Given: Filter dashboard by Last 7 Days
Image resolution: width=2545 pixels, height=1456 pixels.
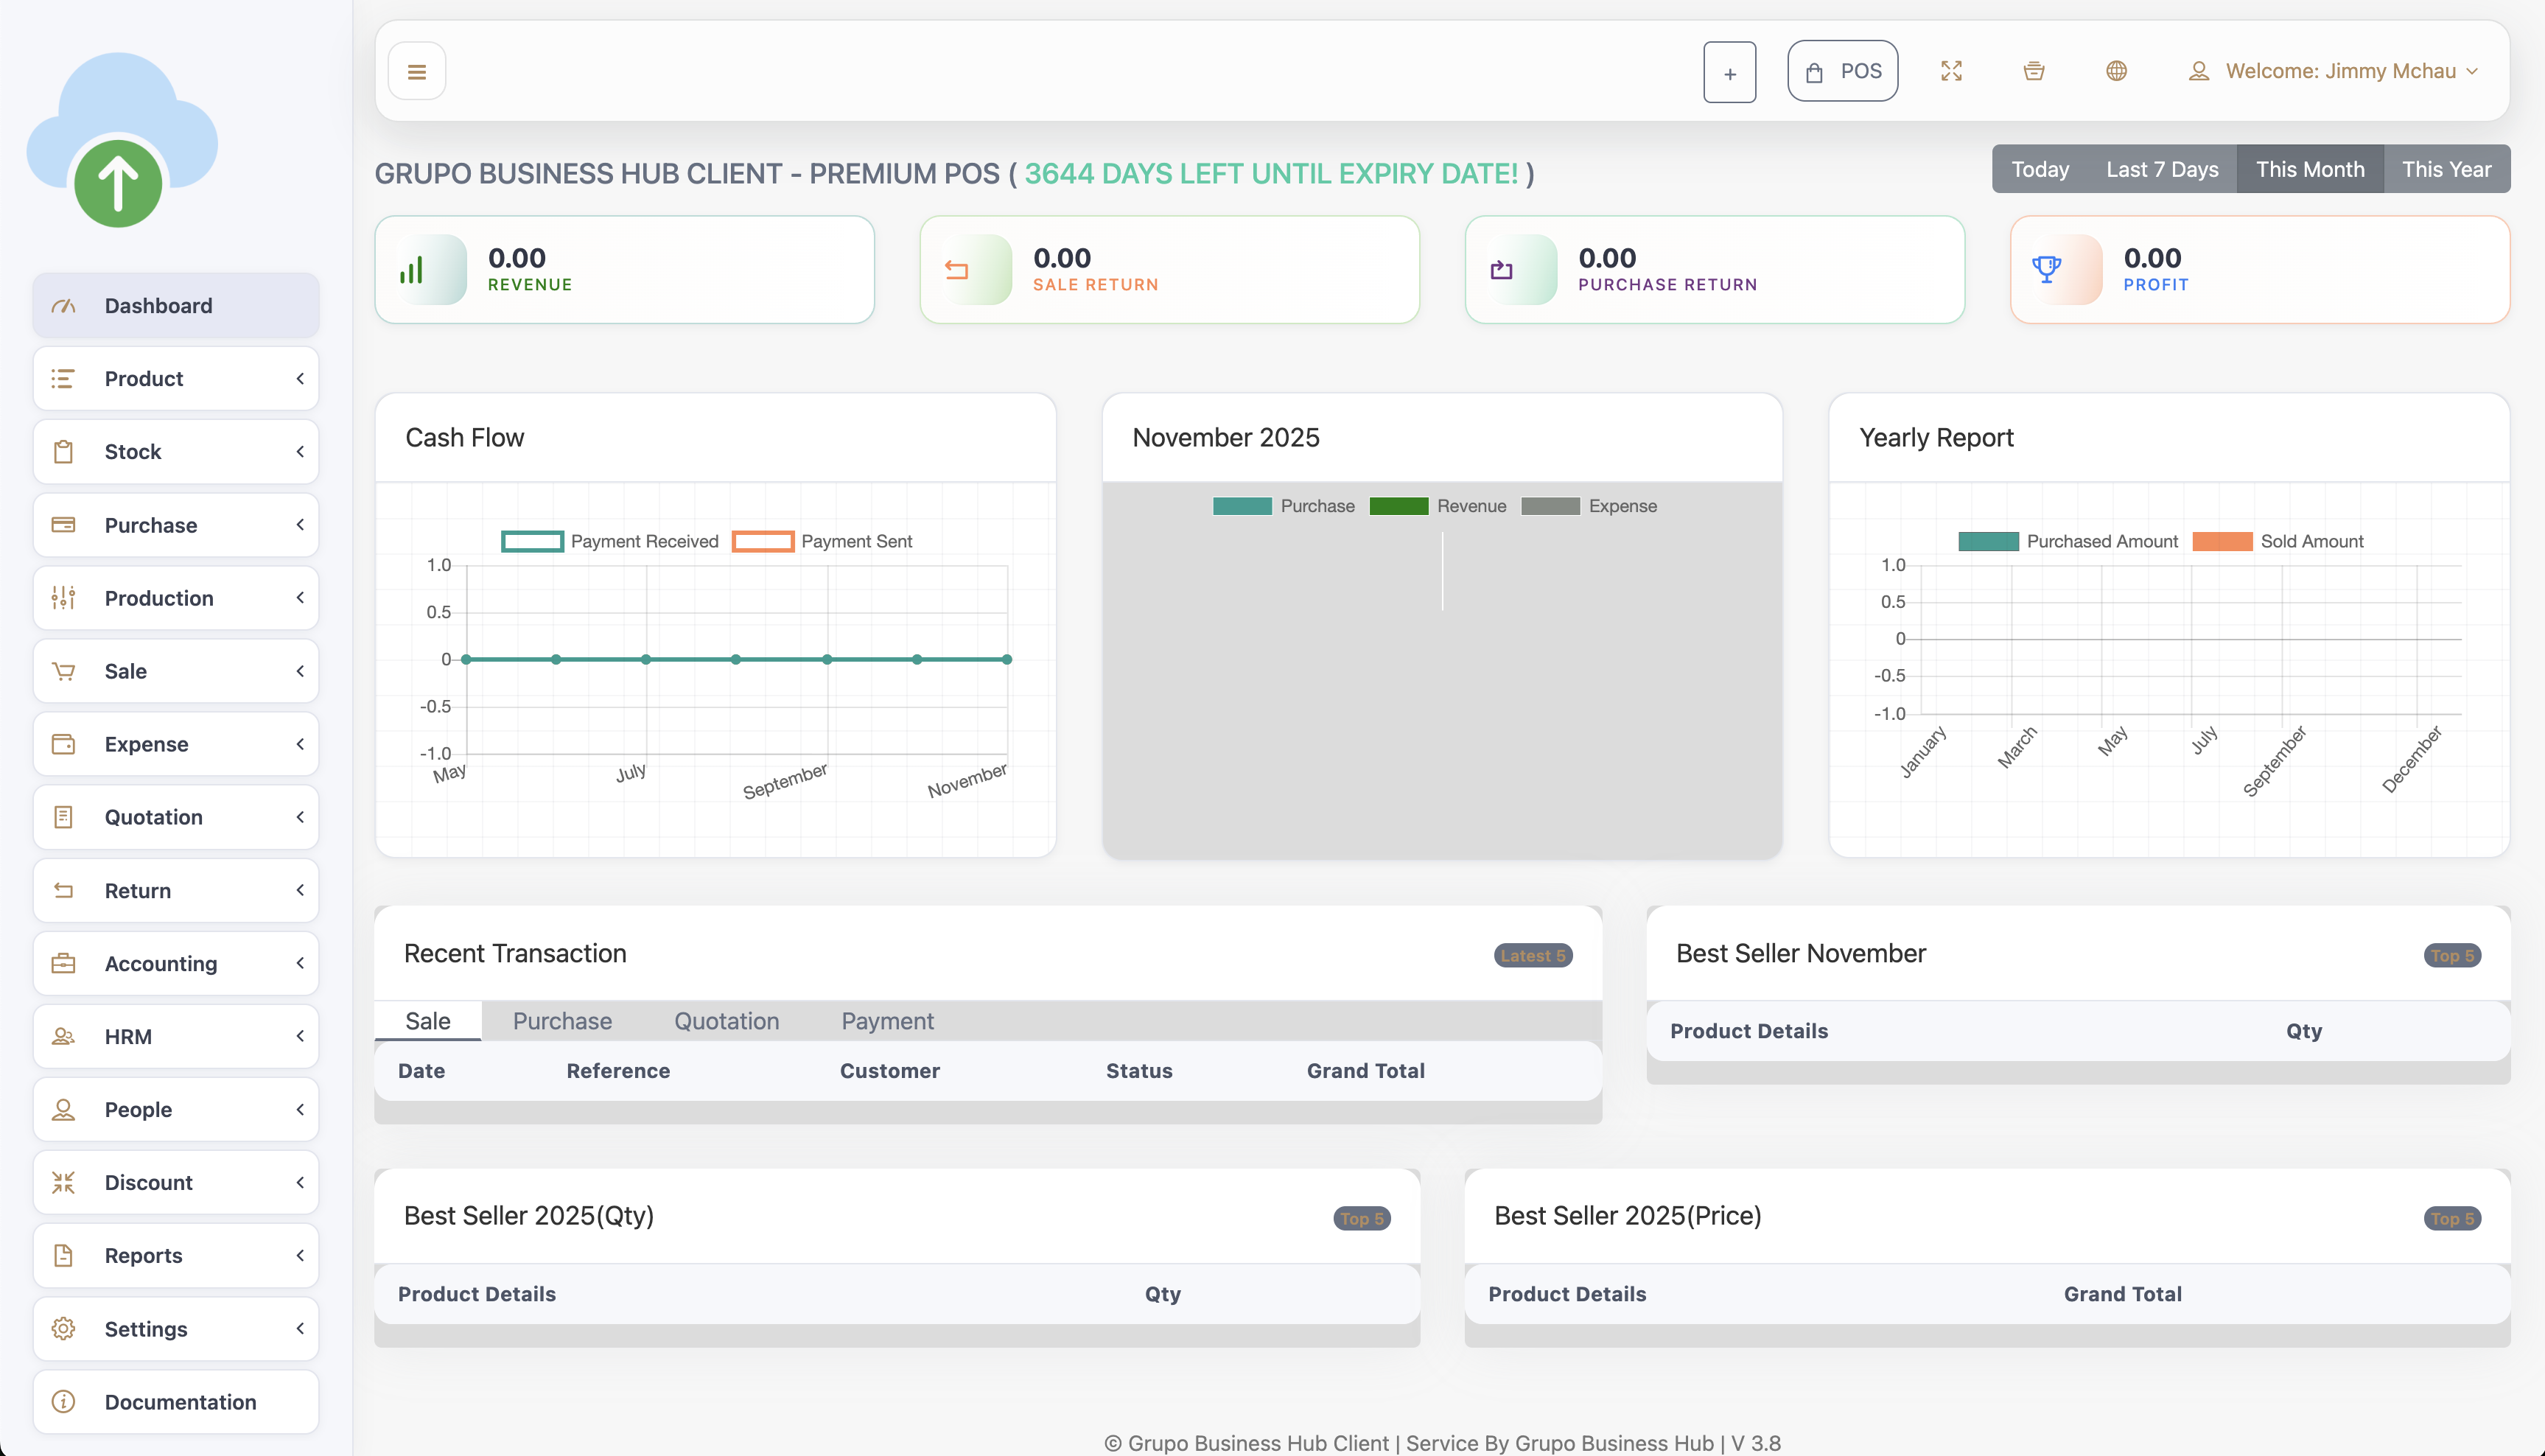Looking at the screenshot, I should coord(2161,169).
